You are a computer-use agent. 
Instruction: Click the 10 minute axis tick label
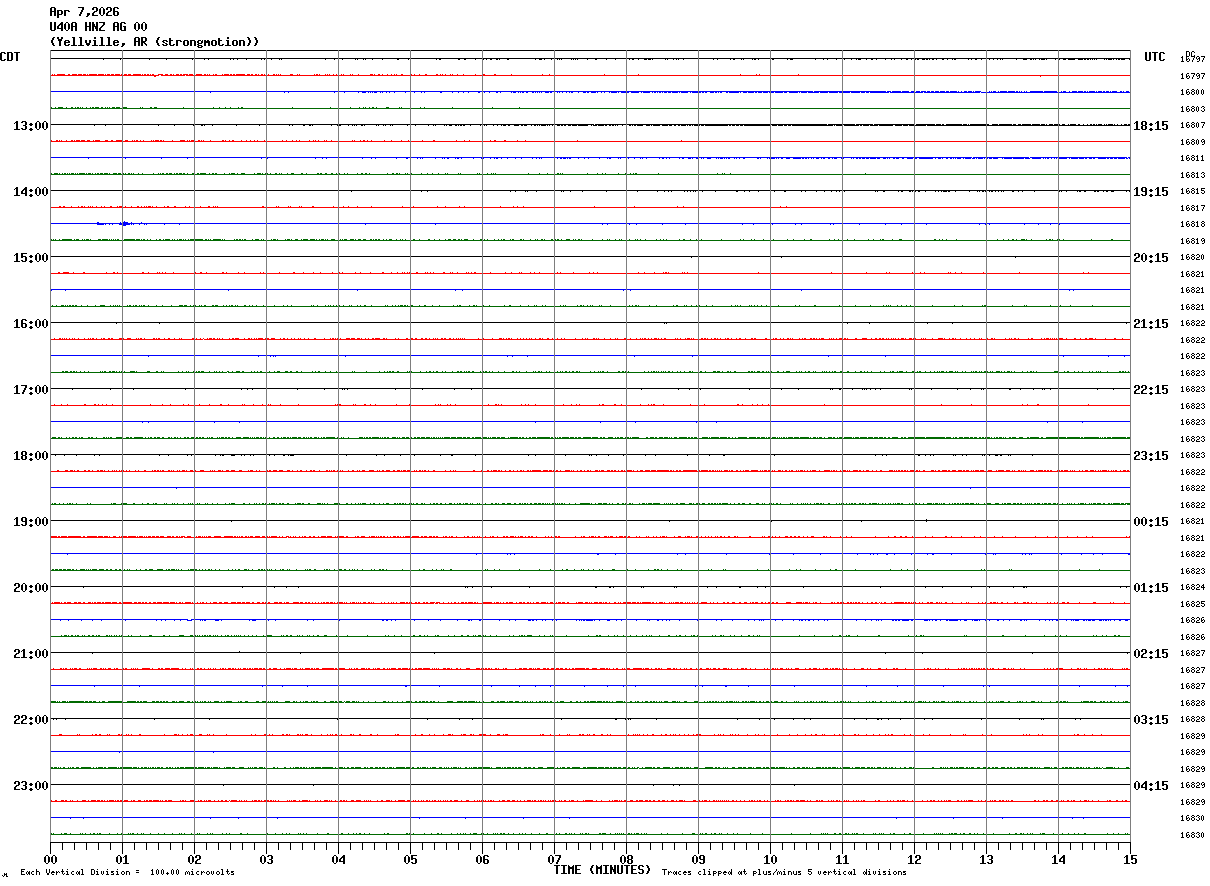click(771, 860)
